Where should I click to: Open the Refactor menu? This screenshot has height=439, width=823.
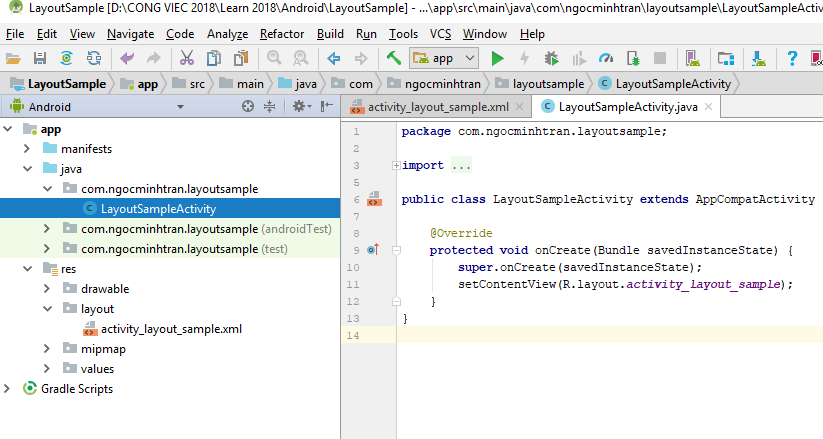(281, 34)
